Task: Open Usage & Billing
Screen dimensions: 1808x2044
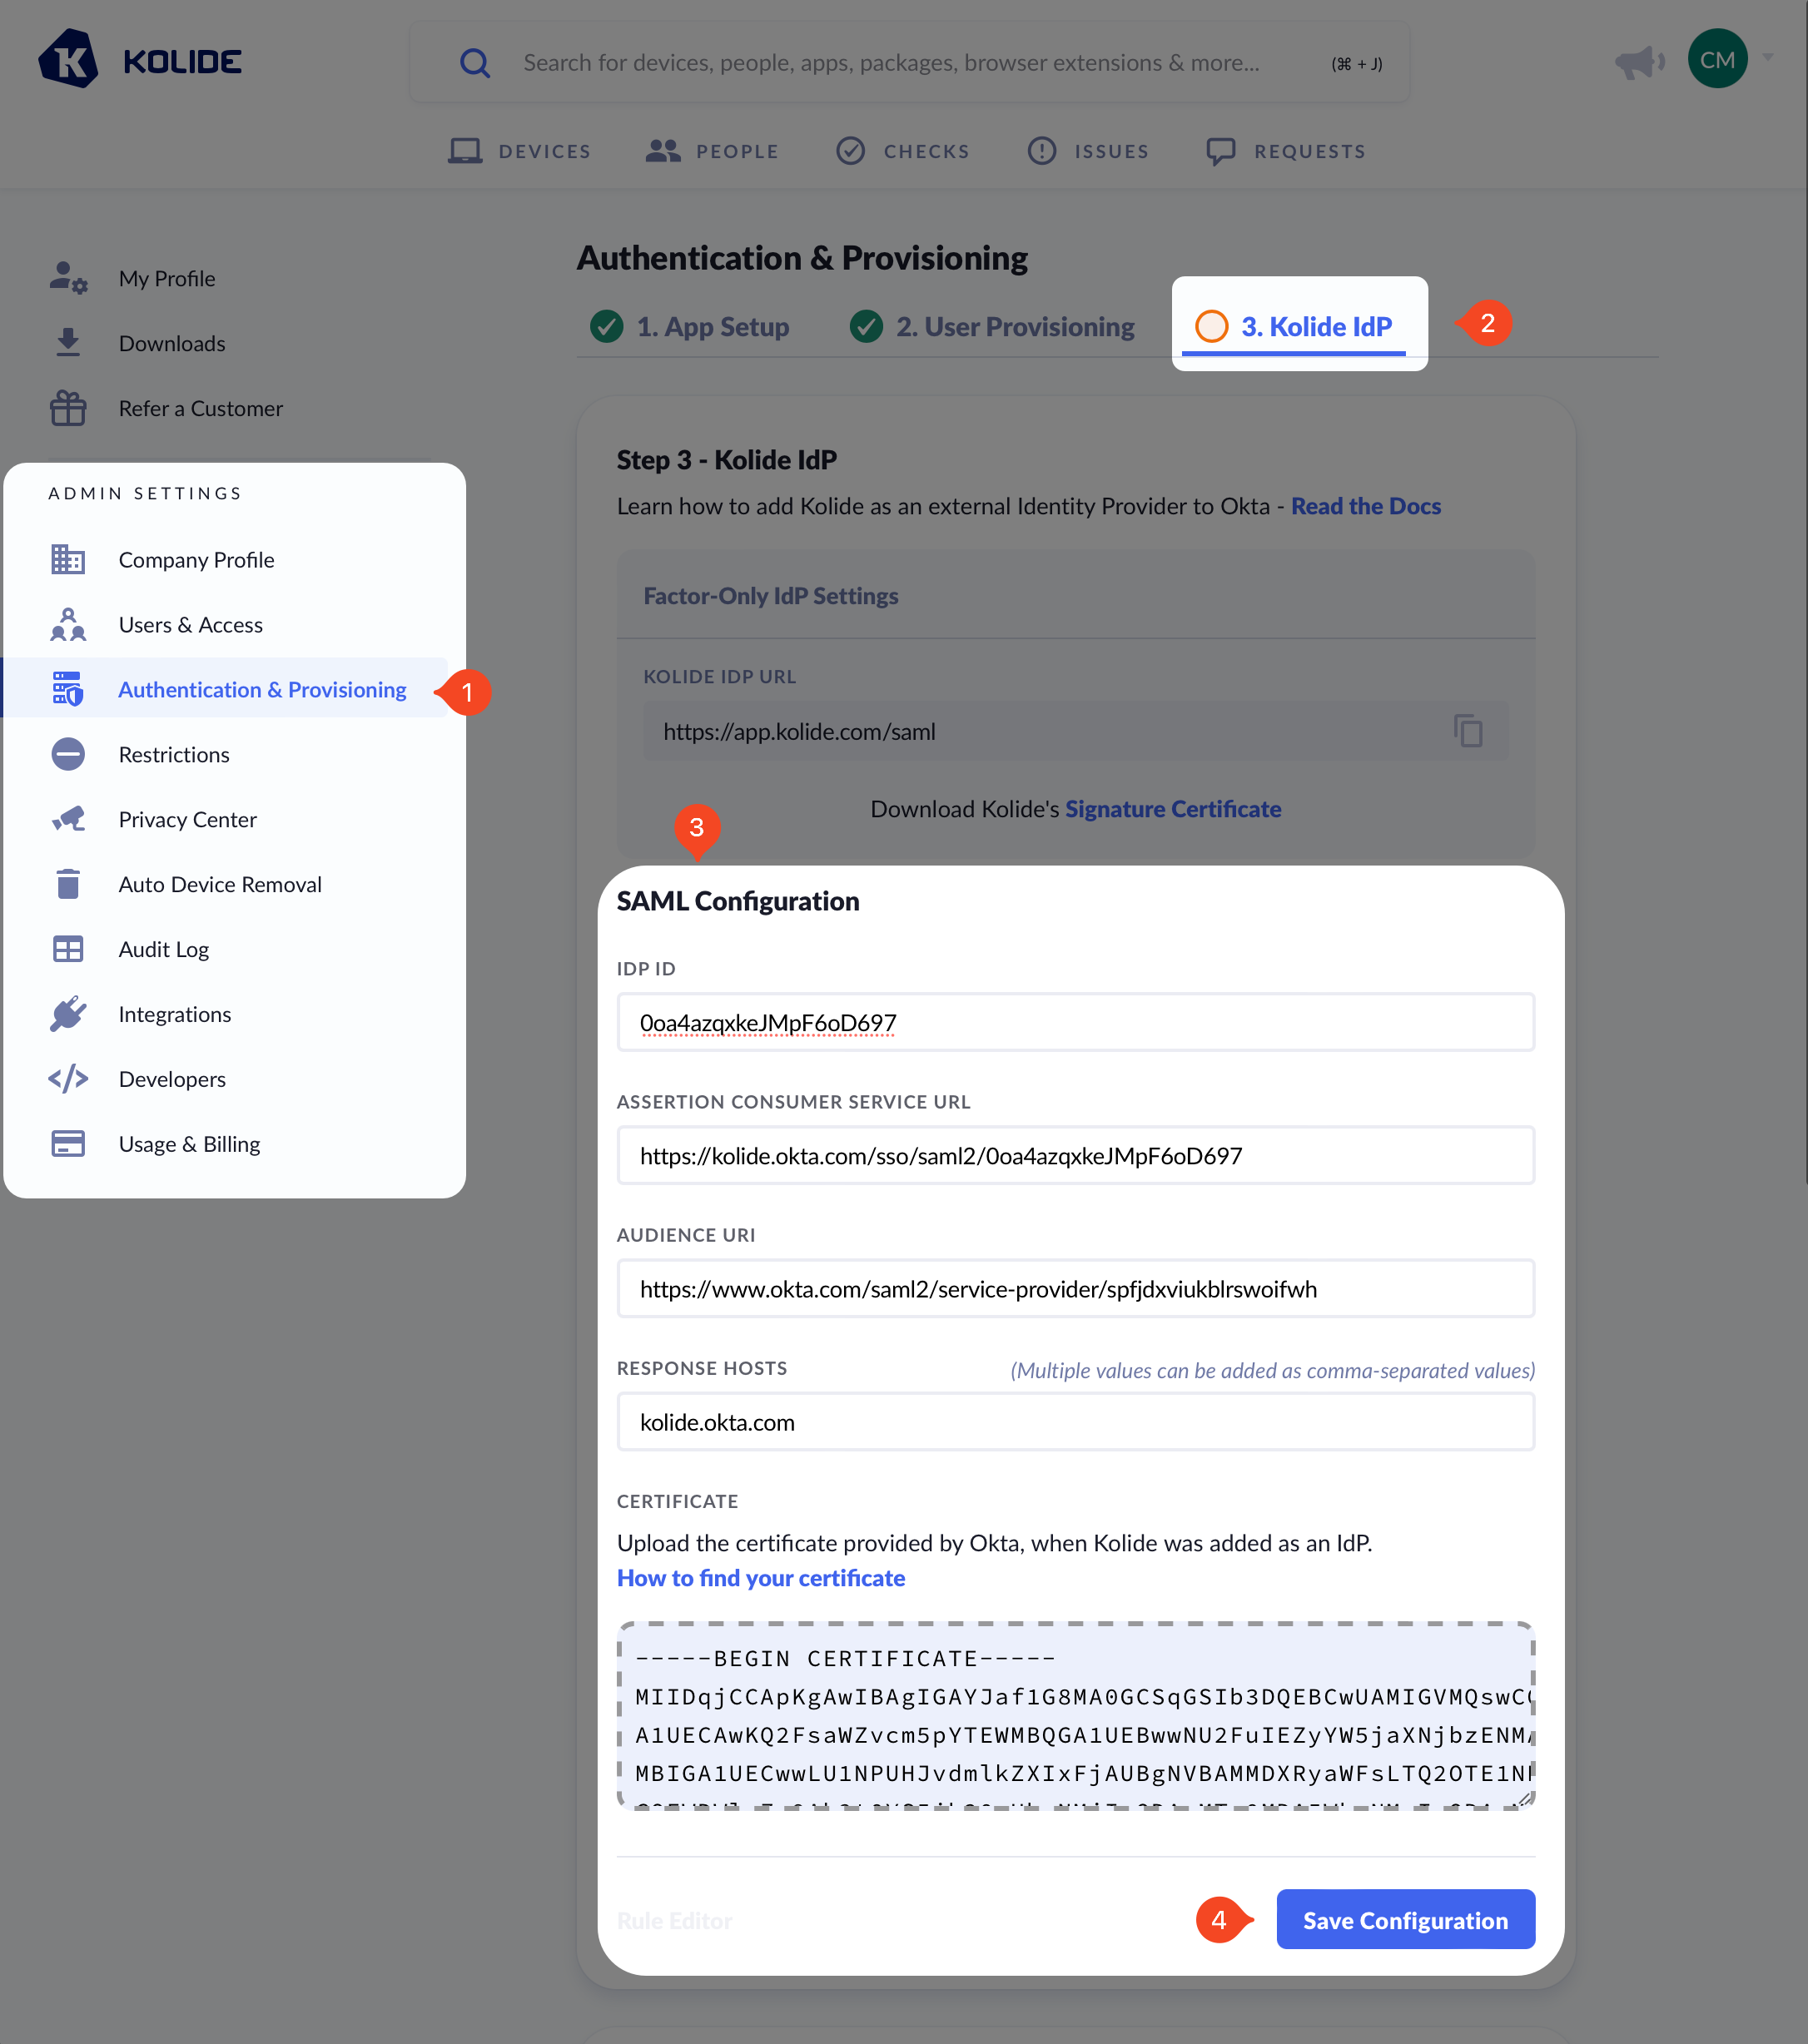Action: [190, 1145]
